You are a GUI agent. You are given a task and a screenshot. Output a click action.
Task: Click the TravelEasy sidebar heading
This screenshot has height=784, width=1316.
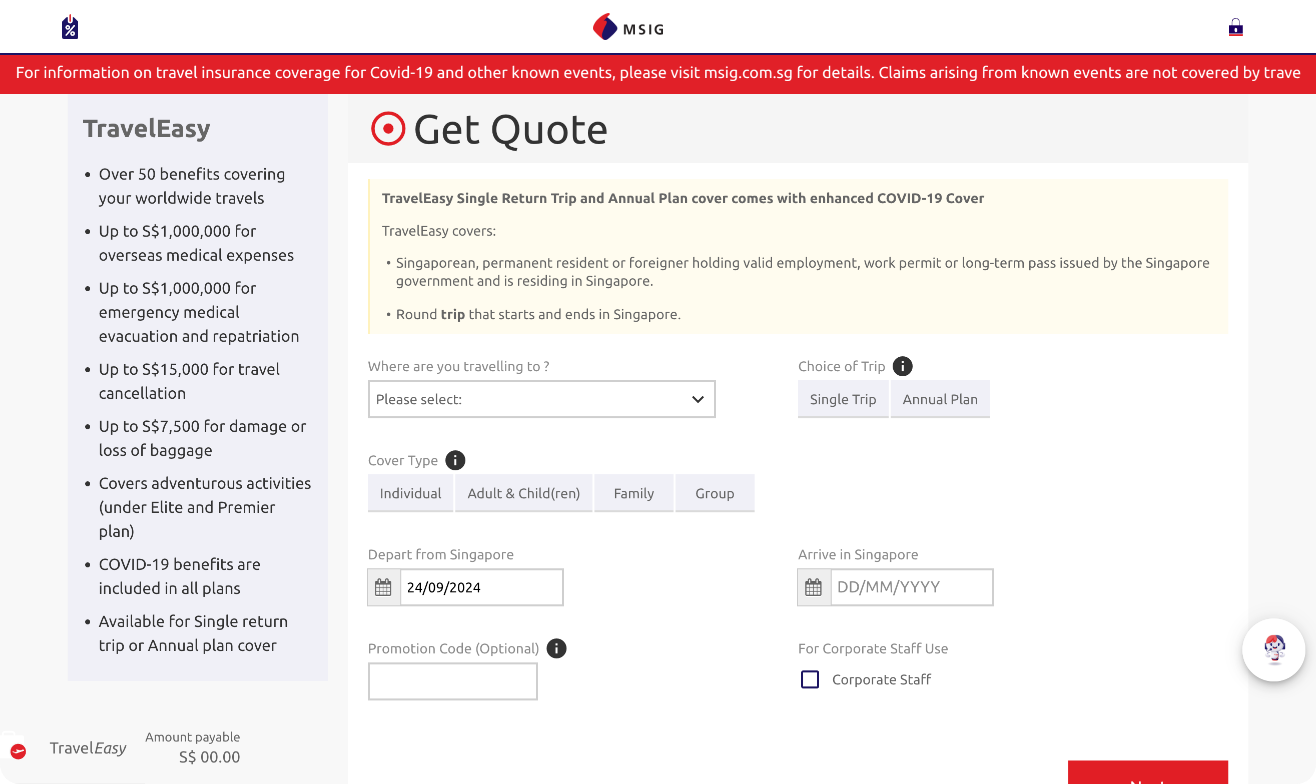click(x=146, y=128)
